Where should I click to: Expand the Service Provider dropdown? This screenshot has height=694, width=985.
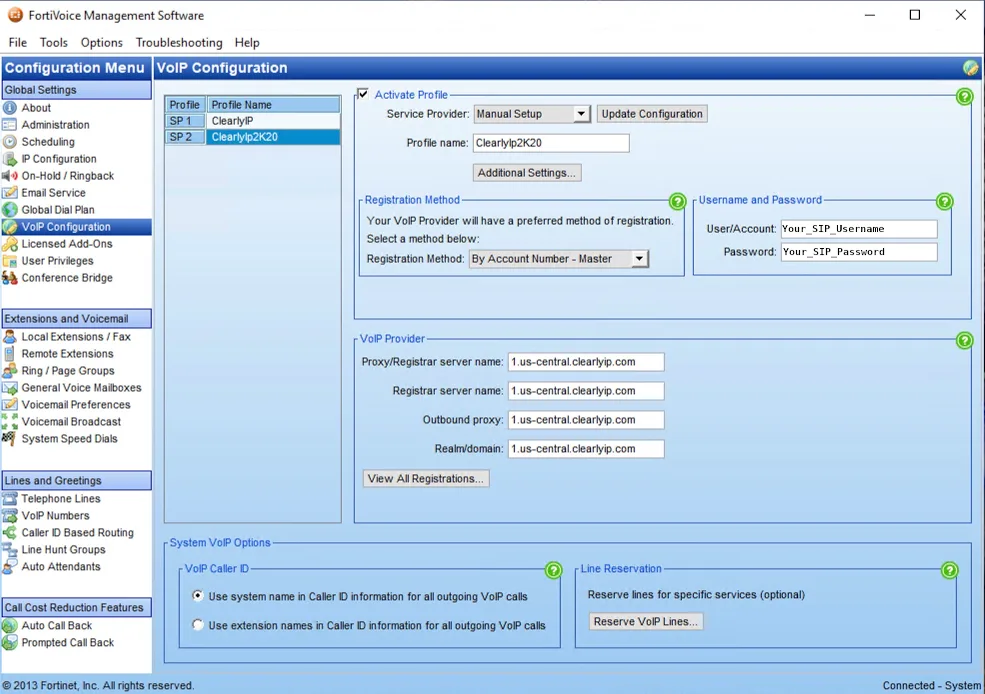(x=581, y=114)
